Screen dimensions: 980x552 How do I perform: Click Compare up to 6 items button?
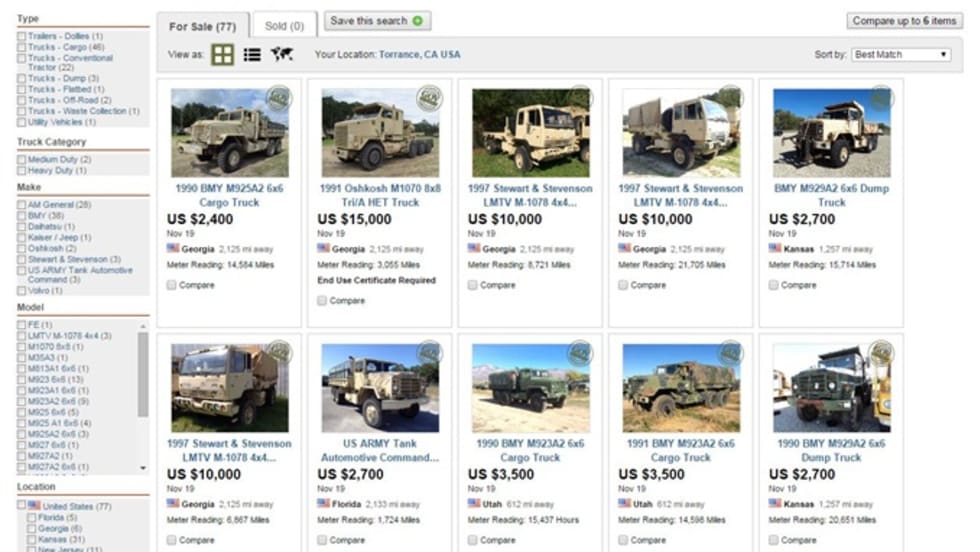point(904,21)
